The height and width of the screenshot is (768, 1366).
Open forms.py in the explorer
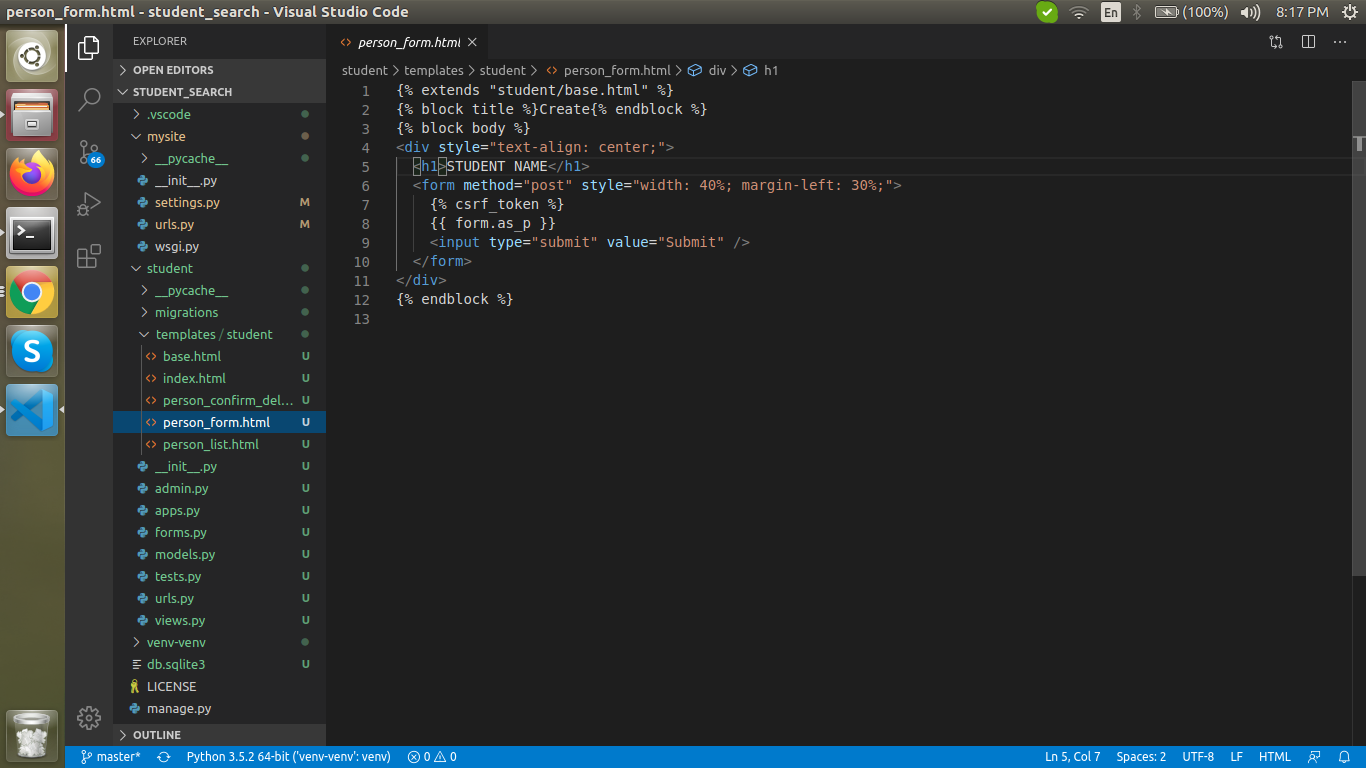[x=220, y=532]
